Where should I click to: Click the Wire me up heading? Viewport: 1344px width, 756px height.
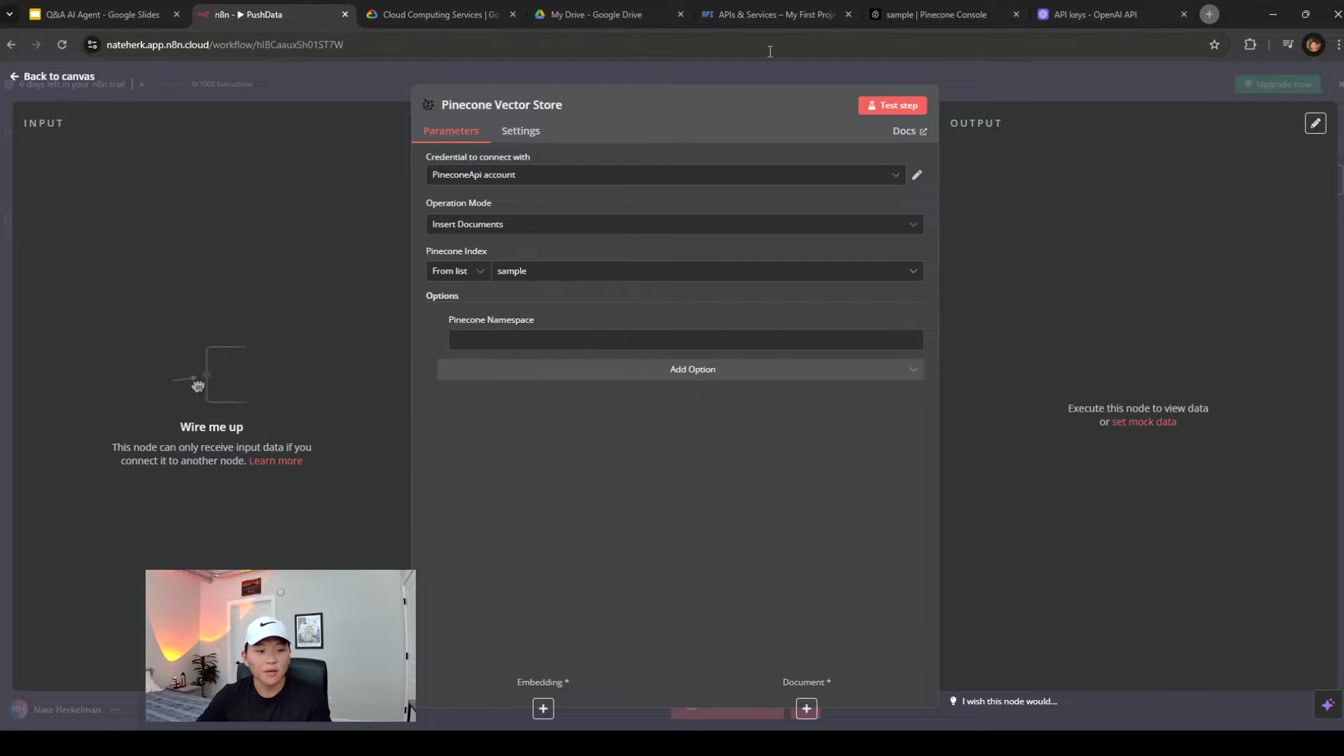(x=211, y=427)
